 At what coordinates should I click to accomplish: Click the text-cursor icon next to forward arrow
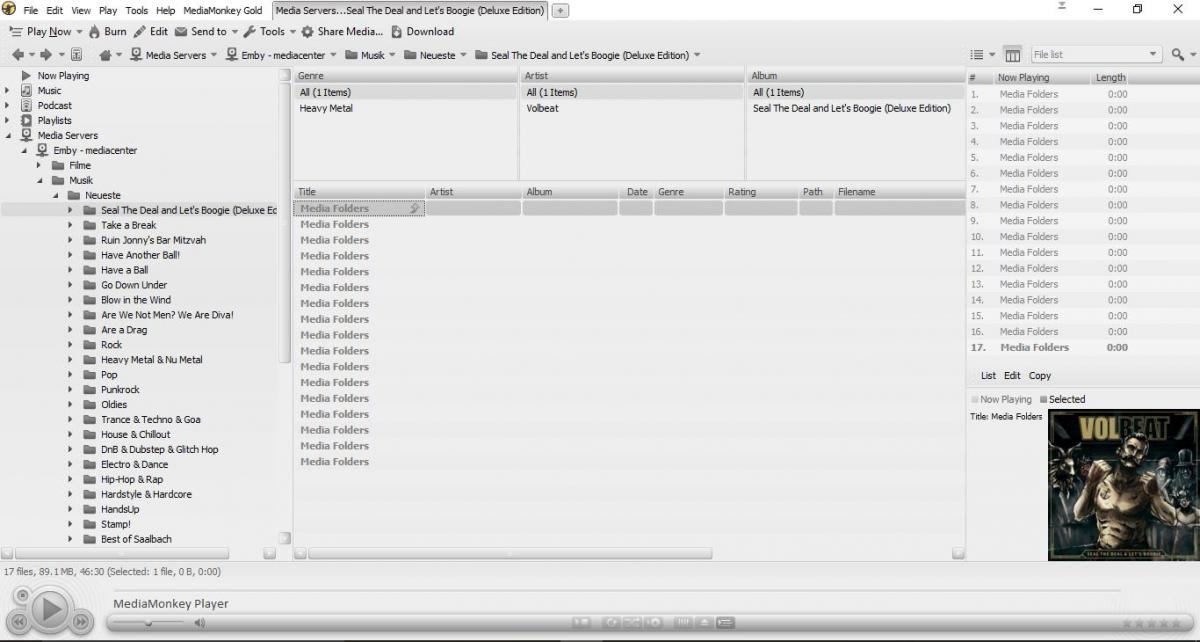tap(76, 55)
